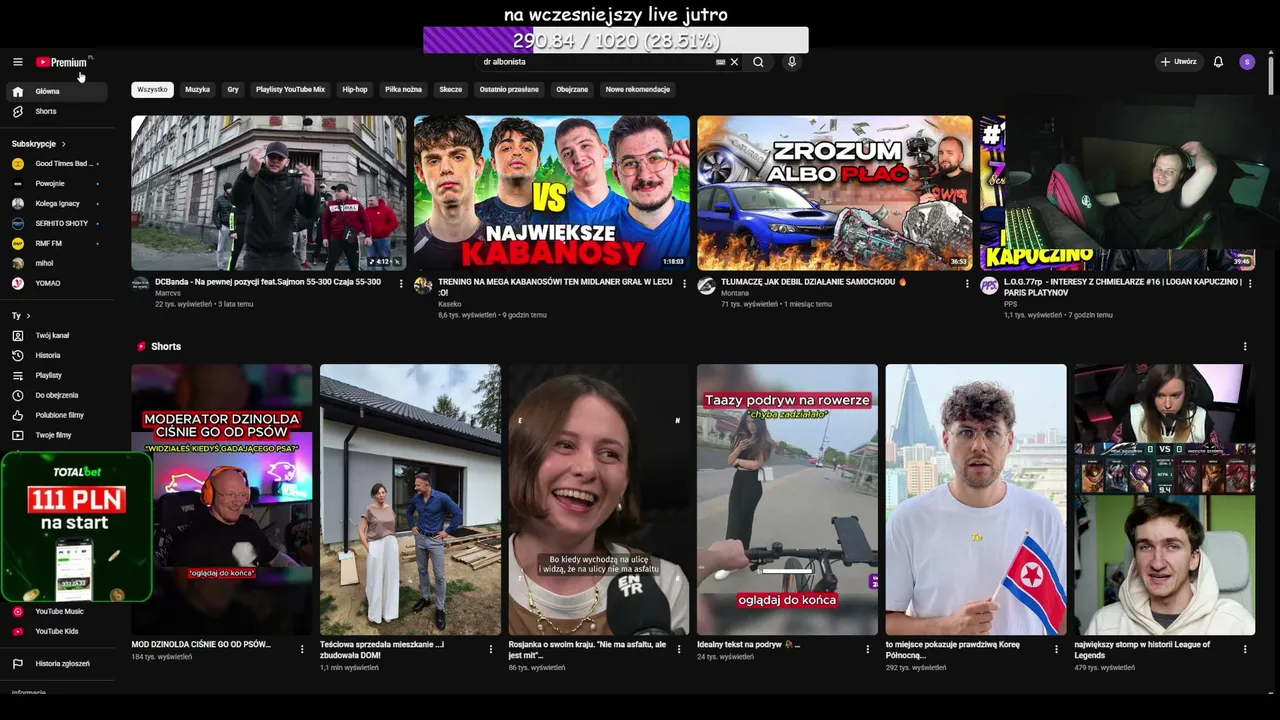Open more options for the Shorts shelf
1280x720 pixels.
point(1245,347)
